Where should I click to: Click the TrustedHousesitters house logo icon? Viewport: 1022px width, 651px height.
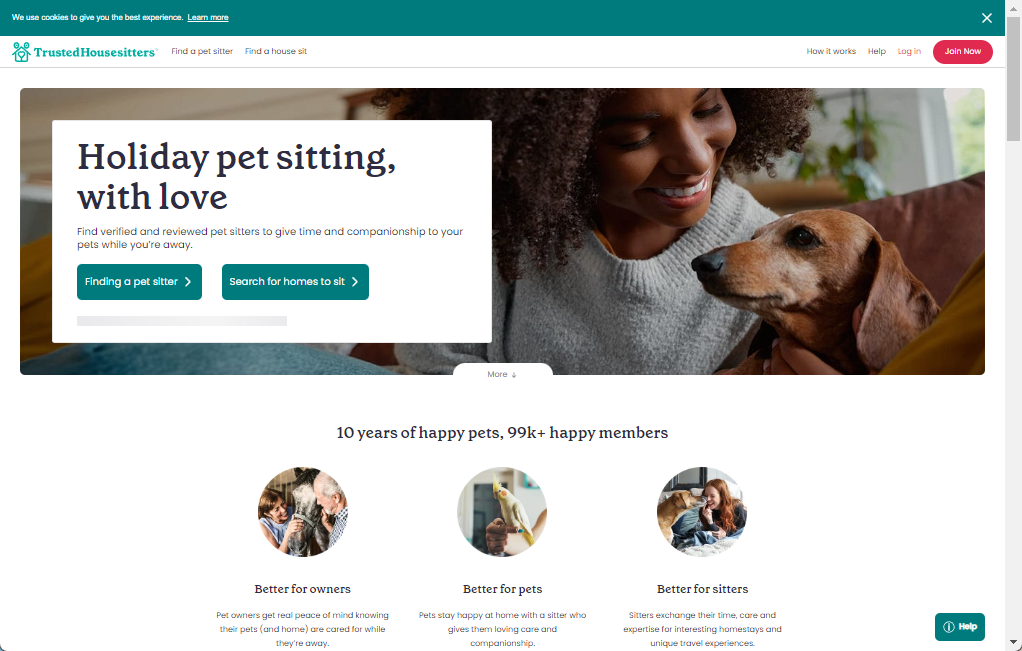click(22, 52)
